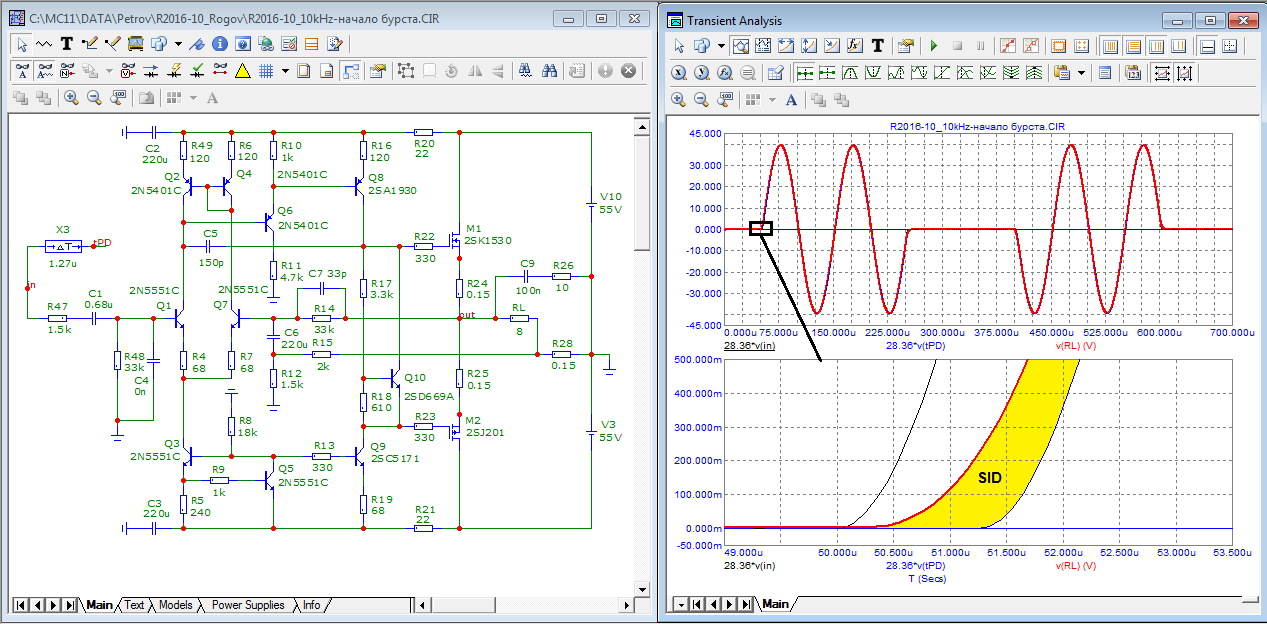Click the binoculars Find icon in schematic toolbar
Screen dimensions: 1267x624
click(x=550, y=71)
